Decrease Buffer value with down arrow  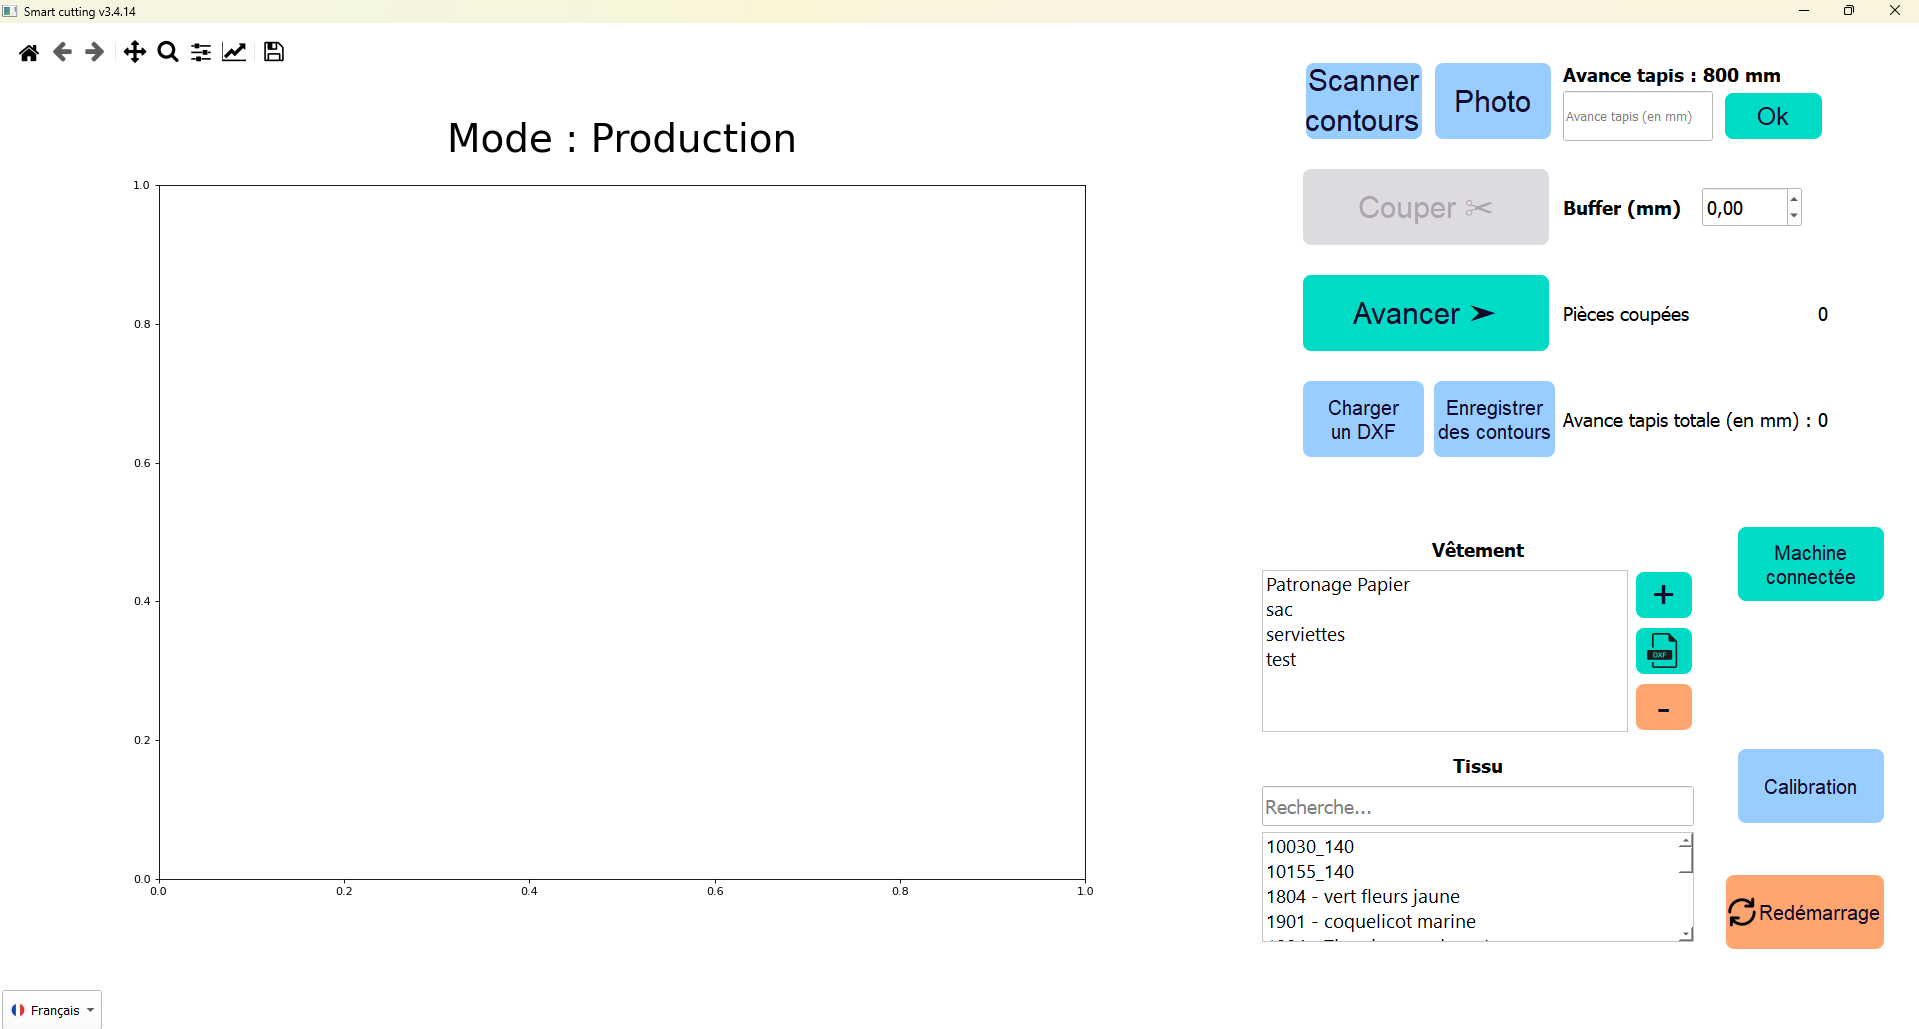[1794, 216]
